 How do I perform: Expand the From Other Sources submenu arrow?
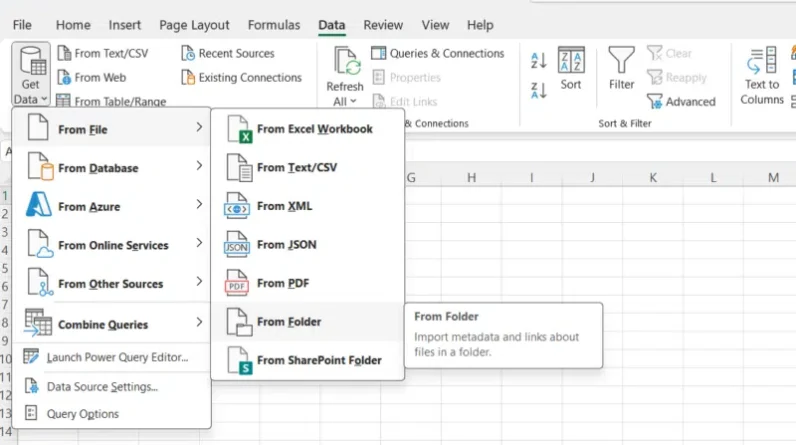coord(199,281)
